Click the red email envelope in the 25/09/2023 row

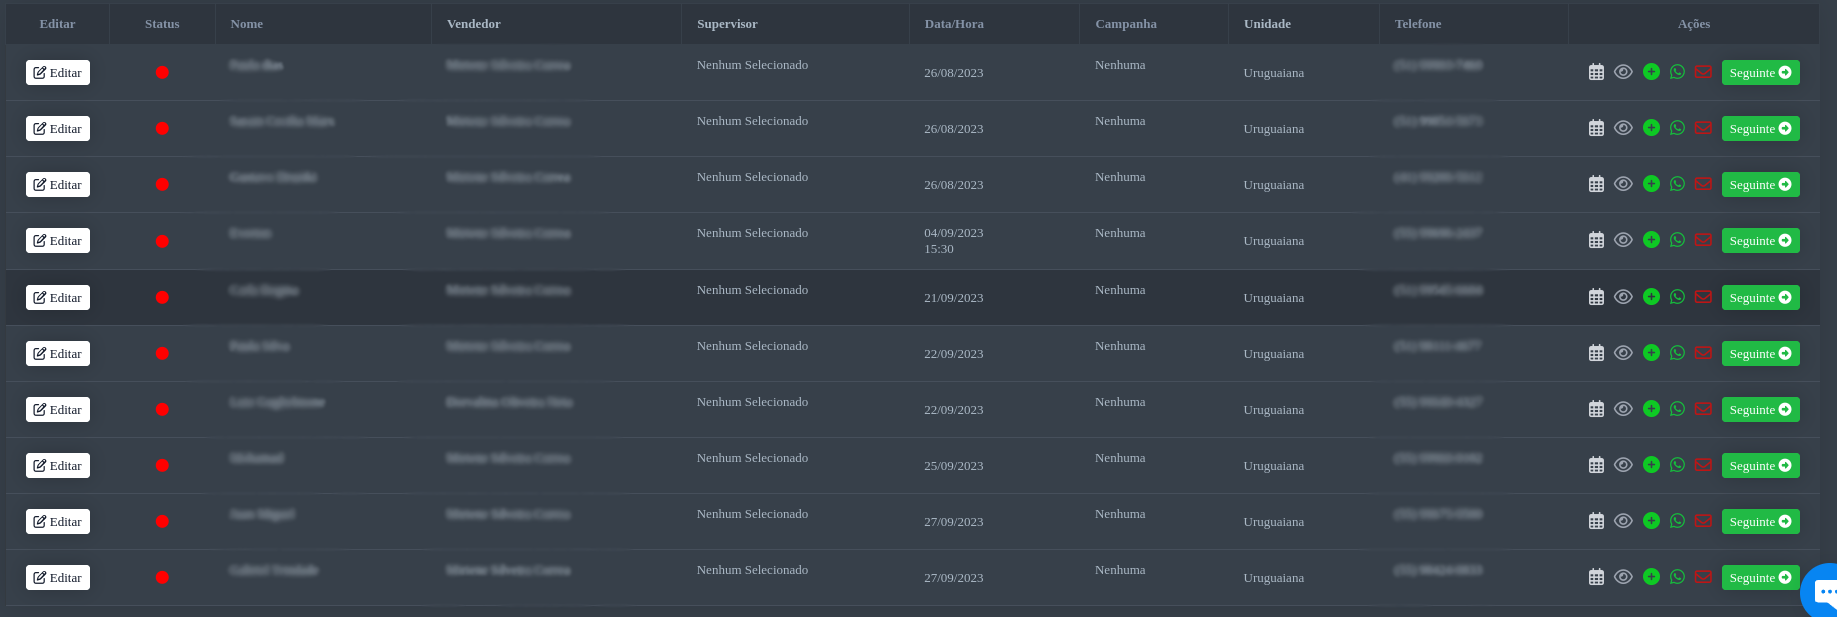1704,465
